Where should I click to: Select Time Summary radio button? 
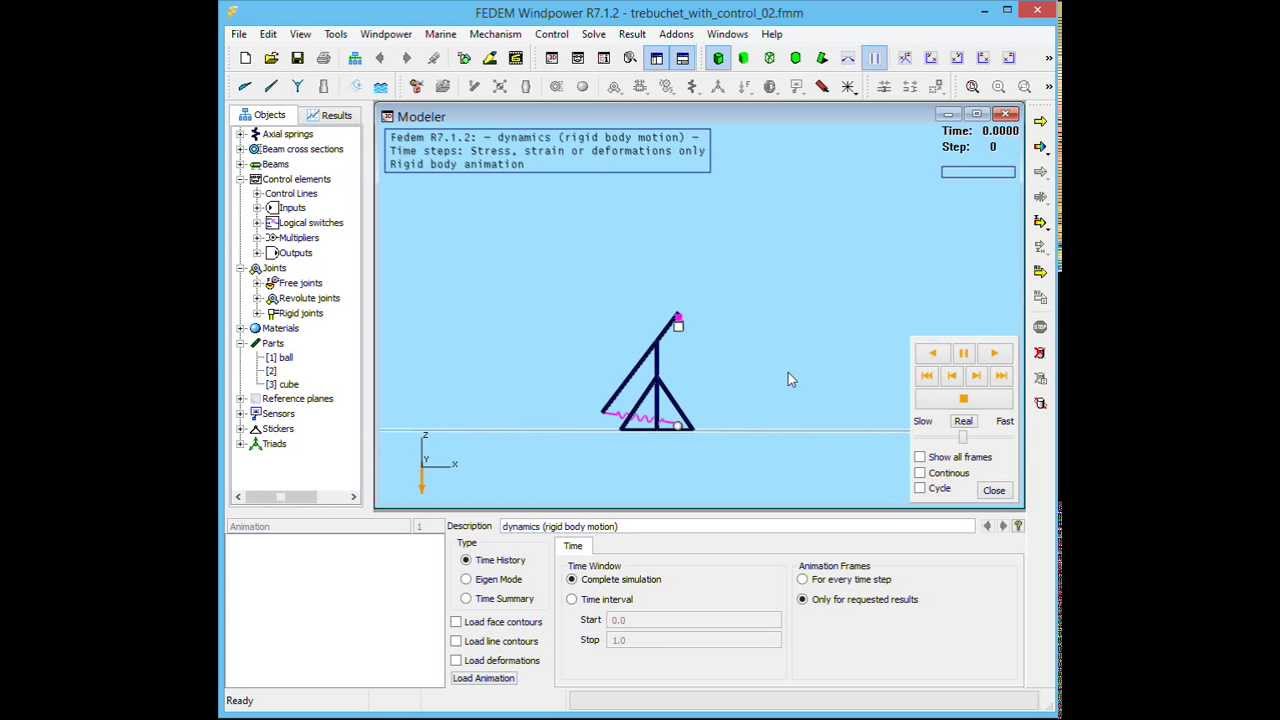point(466,598)
